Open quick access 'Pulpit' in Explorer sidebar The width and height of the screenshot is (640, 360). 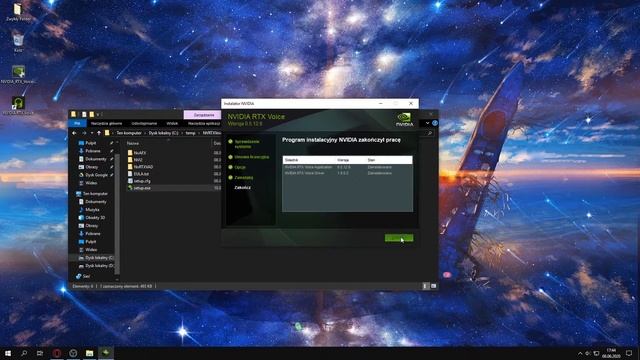click(x=91, y=143)
